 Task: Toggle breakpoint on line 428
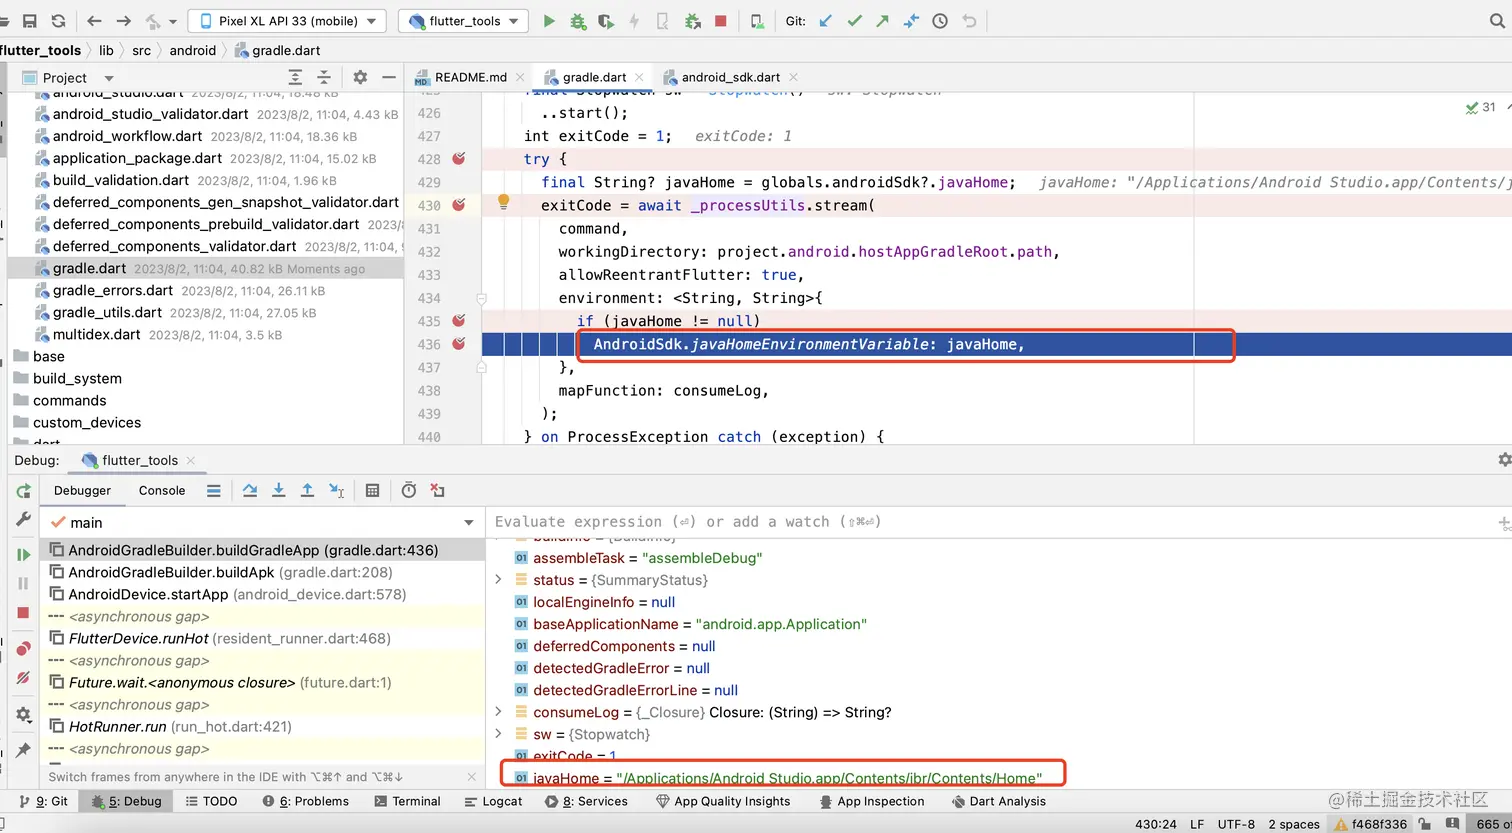click(459, 159)
